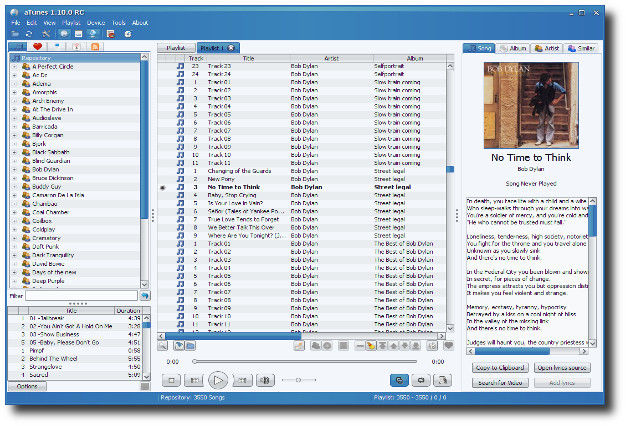Toggle the karaoke button next to repeat
Viewport: 626px width, 426px height.
click(x=442, y=380)
